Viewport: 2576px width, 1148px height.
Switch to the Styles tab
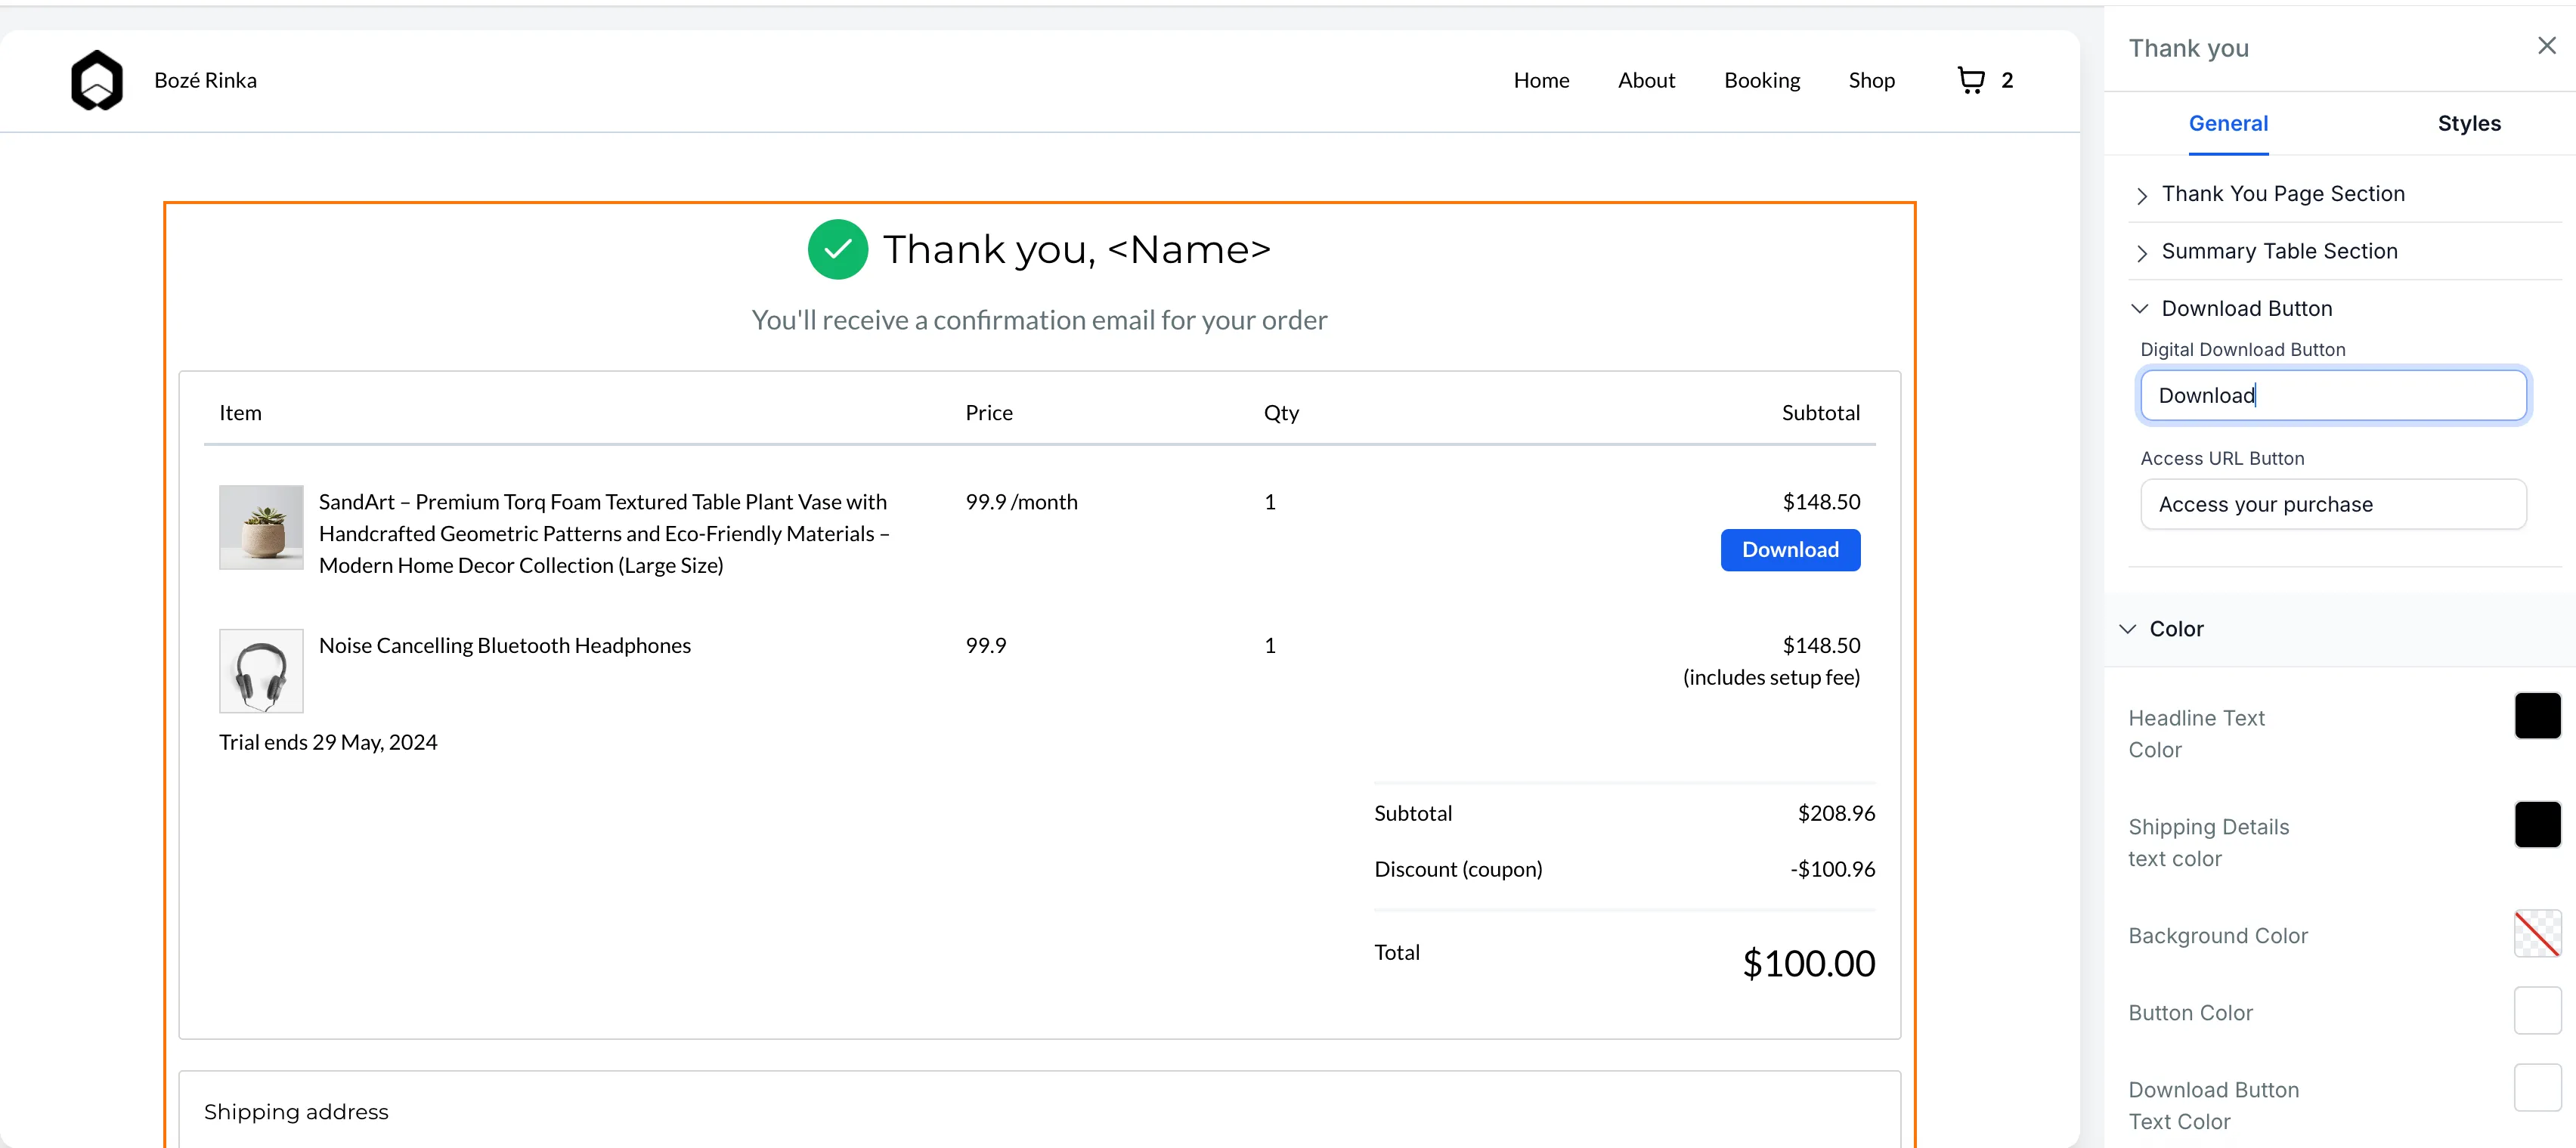coord(2468,124)
